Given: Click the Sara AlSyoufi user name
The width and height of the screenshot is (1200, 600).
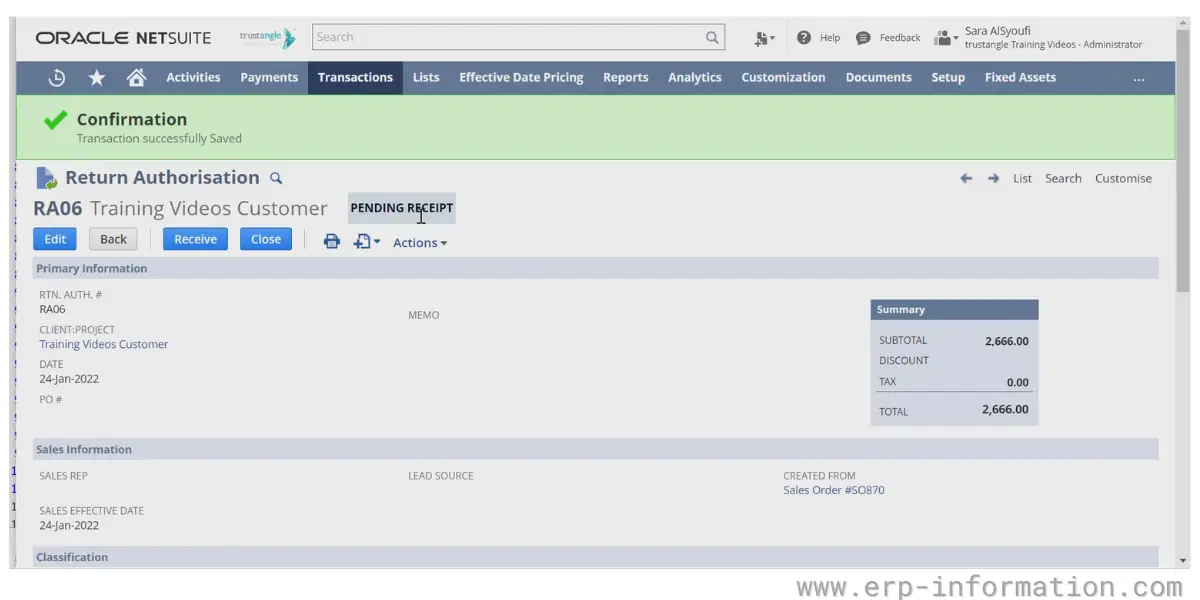Looking at the screenshot, I should (997, 31).
